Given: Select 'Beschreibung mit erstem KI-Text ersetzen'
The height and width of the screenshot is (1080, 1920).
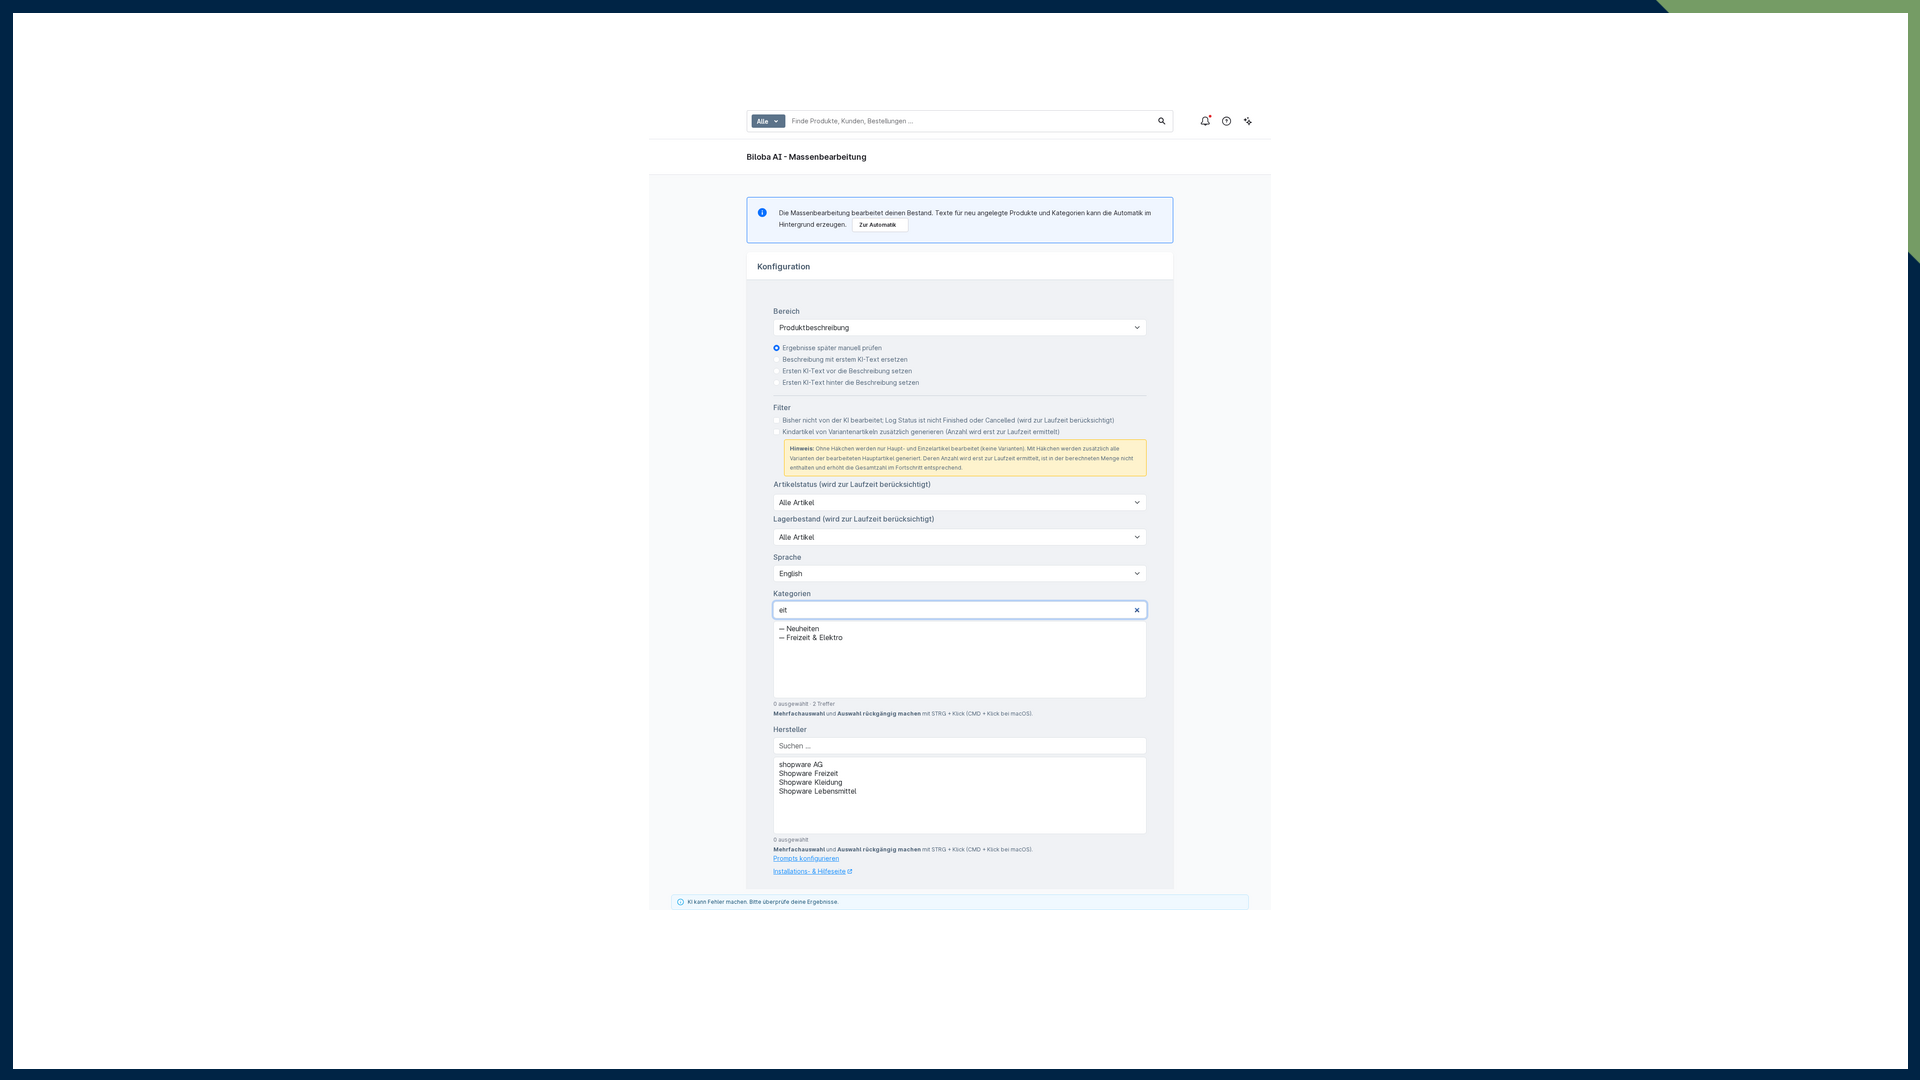Looking at the screenshot, I should pyautogui.click(x=776, y=360).
